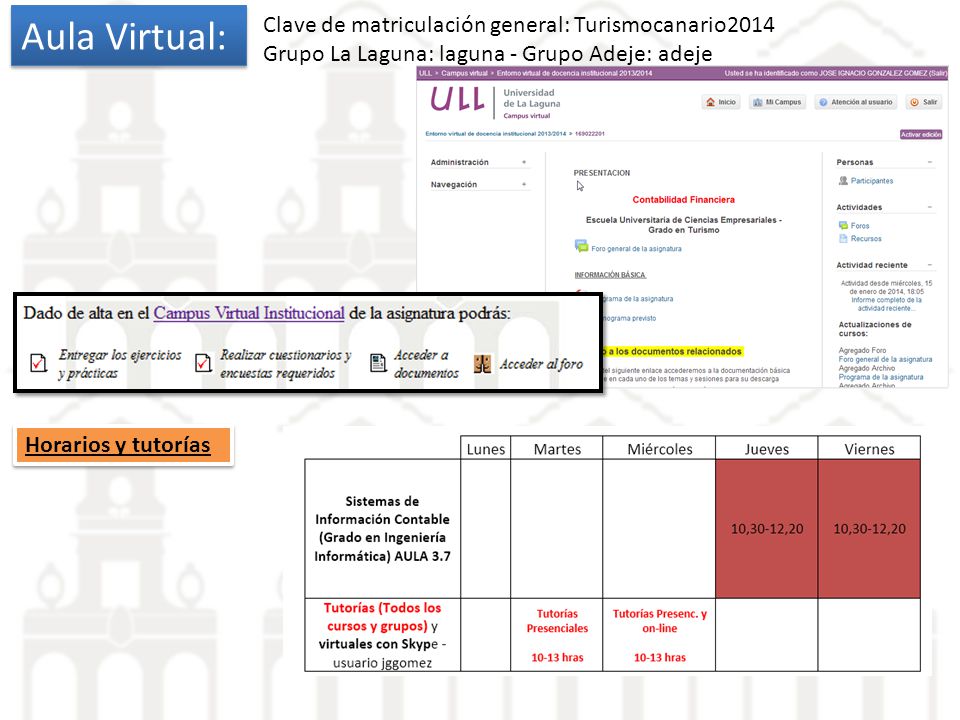960x720 pixels.
Task: Click the Foros activity icon
Action: point(843,225)
